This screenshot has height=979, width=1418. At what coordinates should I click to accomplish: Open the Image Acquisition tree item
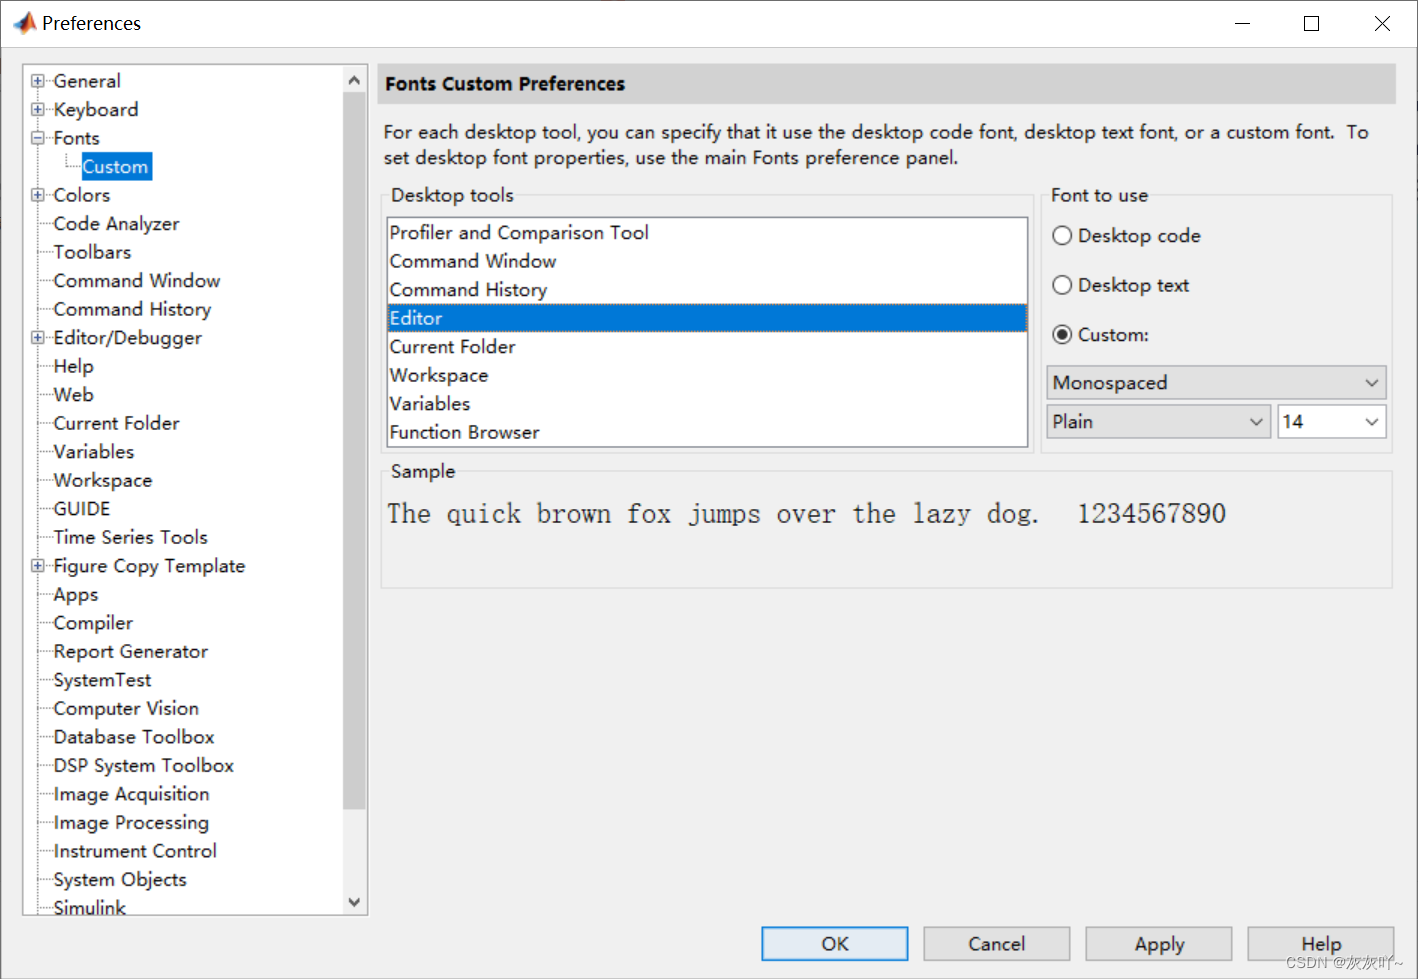click(x=132, y=794)
